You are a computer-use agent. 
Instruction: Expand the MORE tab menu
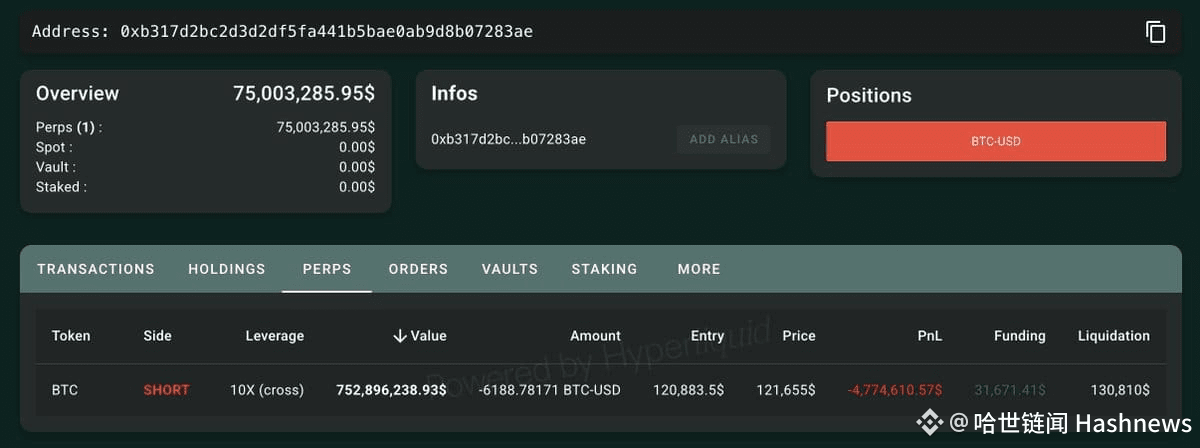tap(699, 269)
